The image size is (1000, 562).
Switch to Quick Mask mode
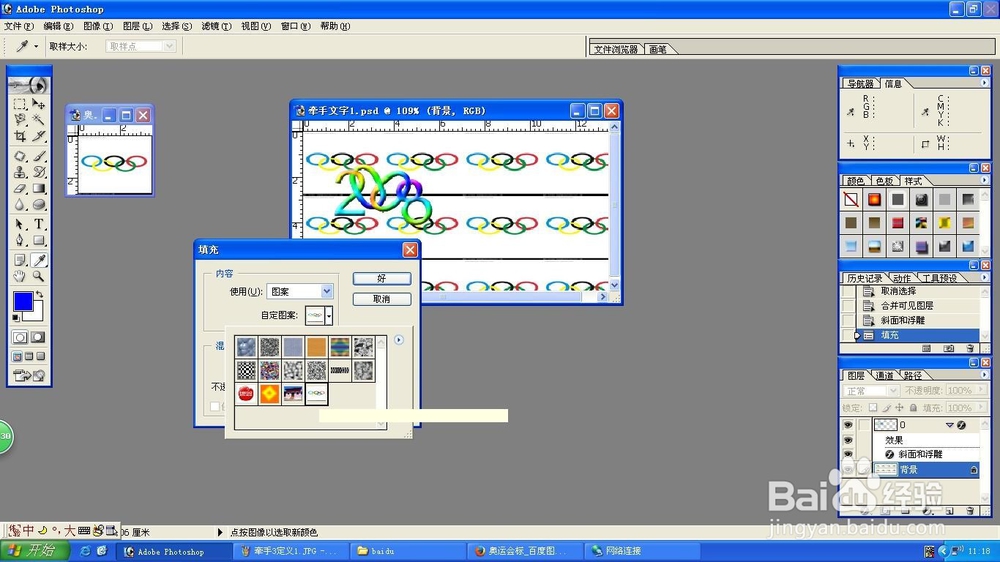pos(38,337)
